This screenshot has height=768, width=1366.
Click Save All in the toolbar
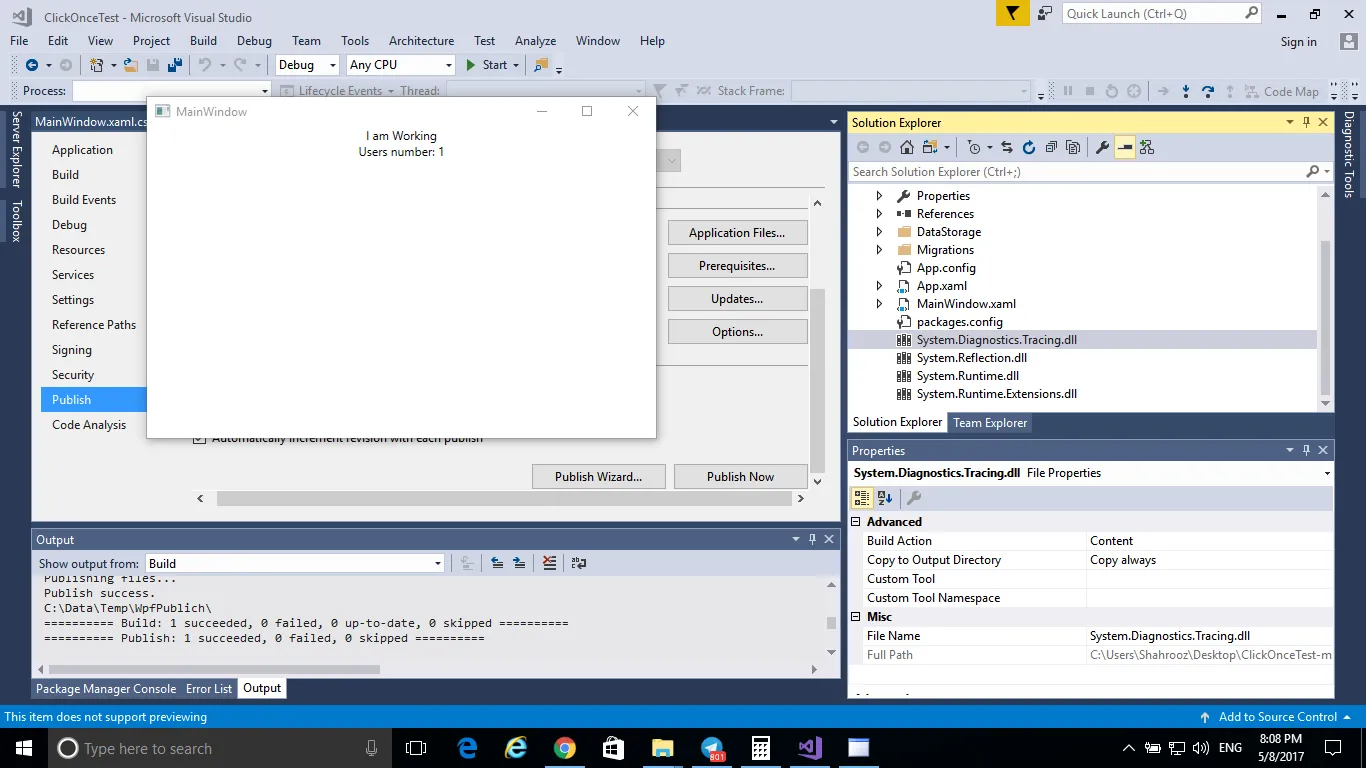pyautogui.click(x=175, y=65)
